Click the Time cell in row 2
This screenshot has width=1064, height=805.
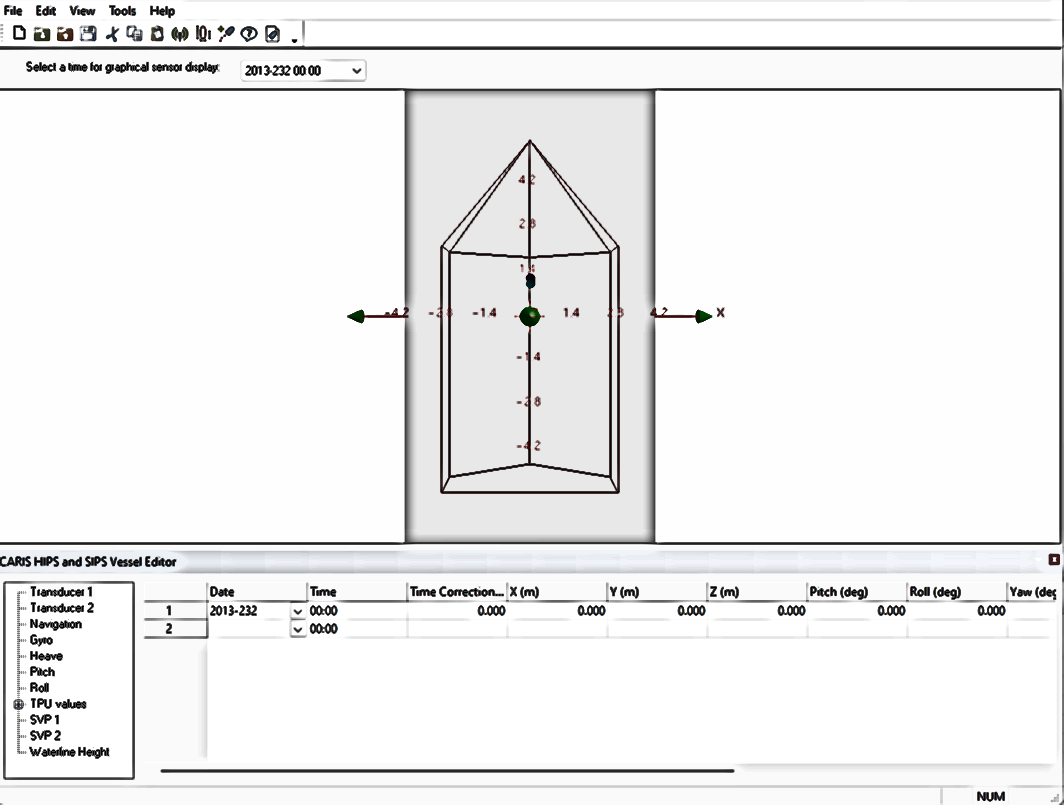(x=355, y=630)
